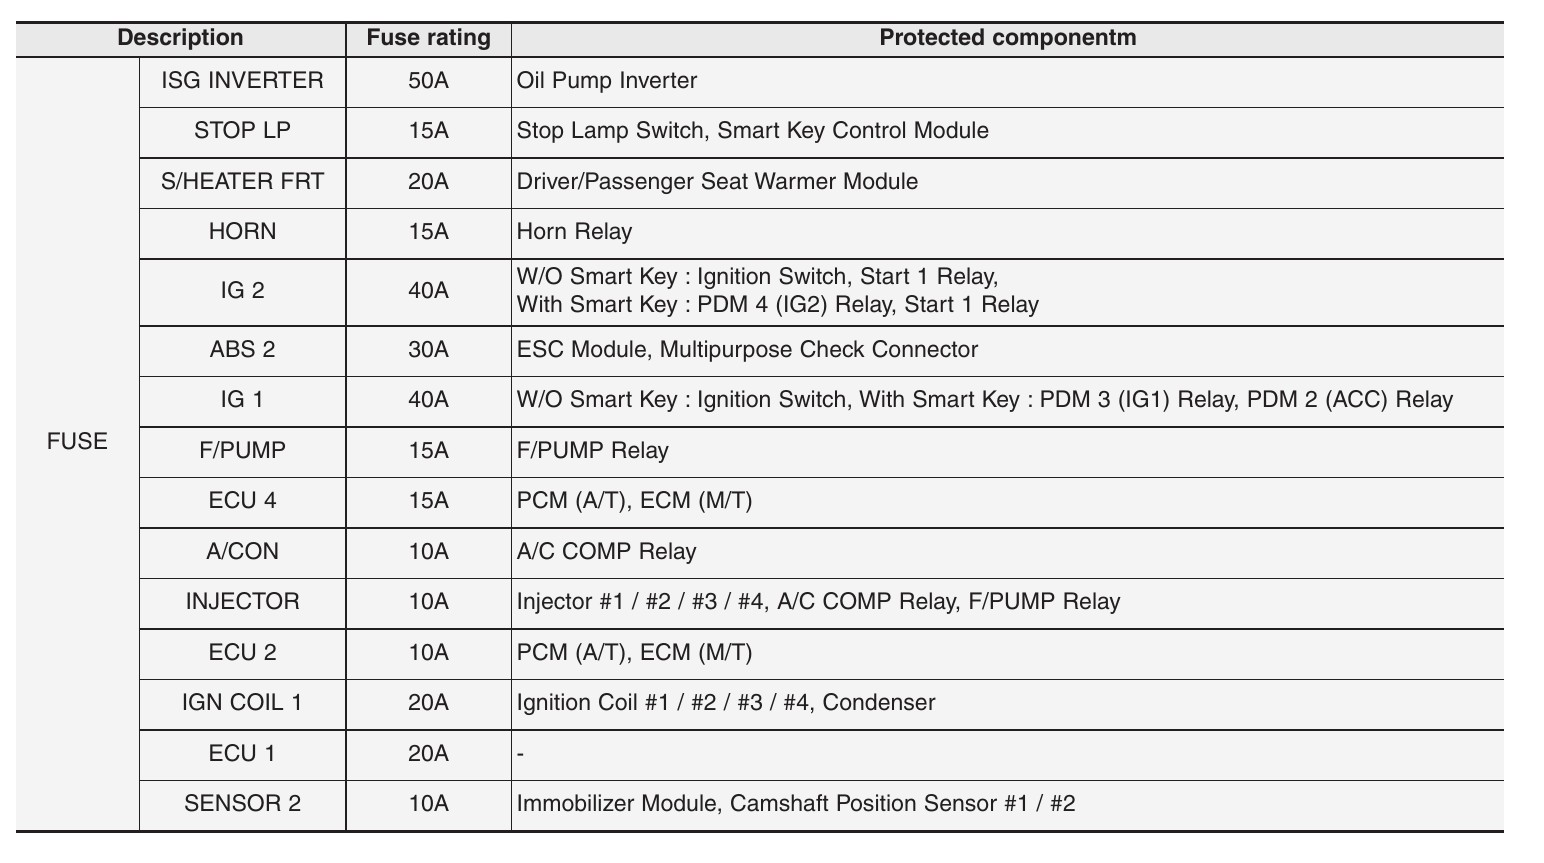This screenshot has height=863, width=1544.
Task: Click the Description column header
Action: tap(180, 38)
